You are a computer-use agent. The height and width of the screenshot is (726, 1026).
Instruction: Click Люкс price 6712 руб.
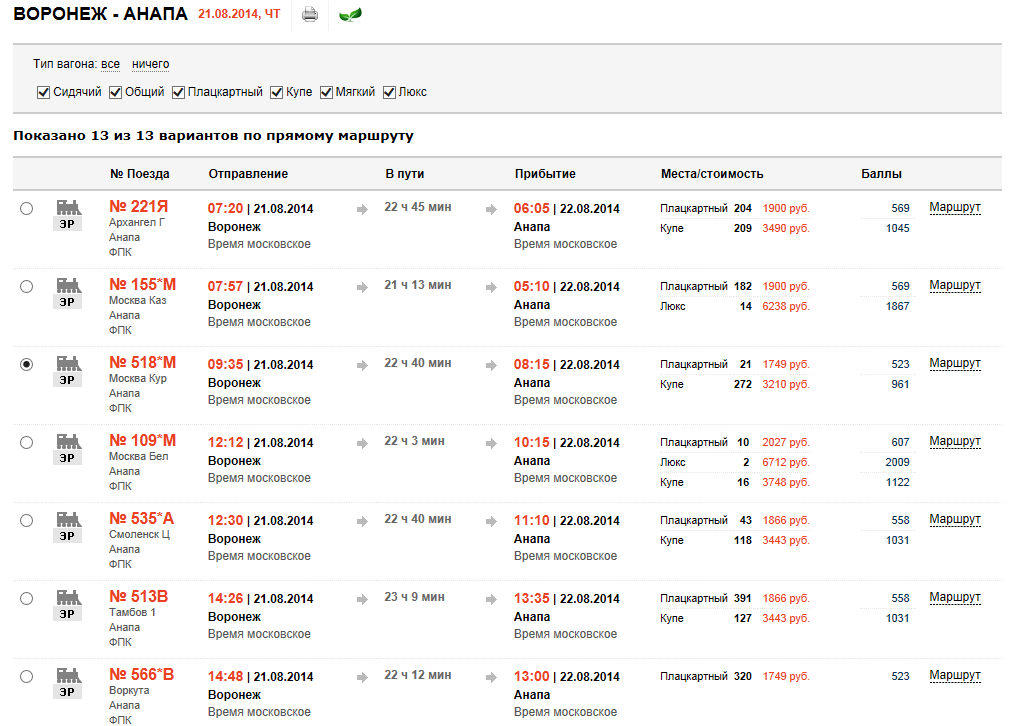tap(786, 462)
